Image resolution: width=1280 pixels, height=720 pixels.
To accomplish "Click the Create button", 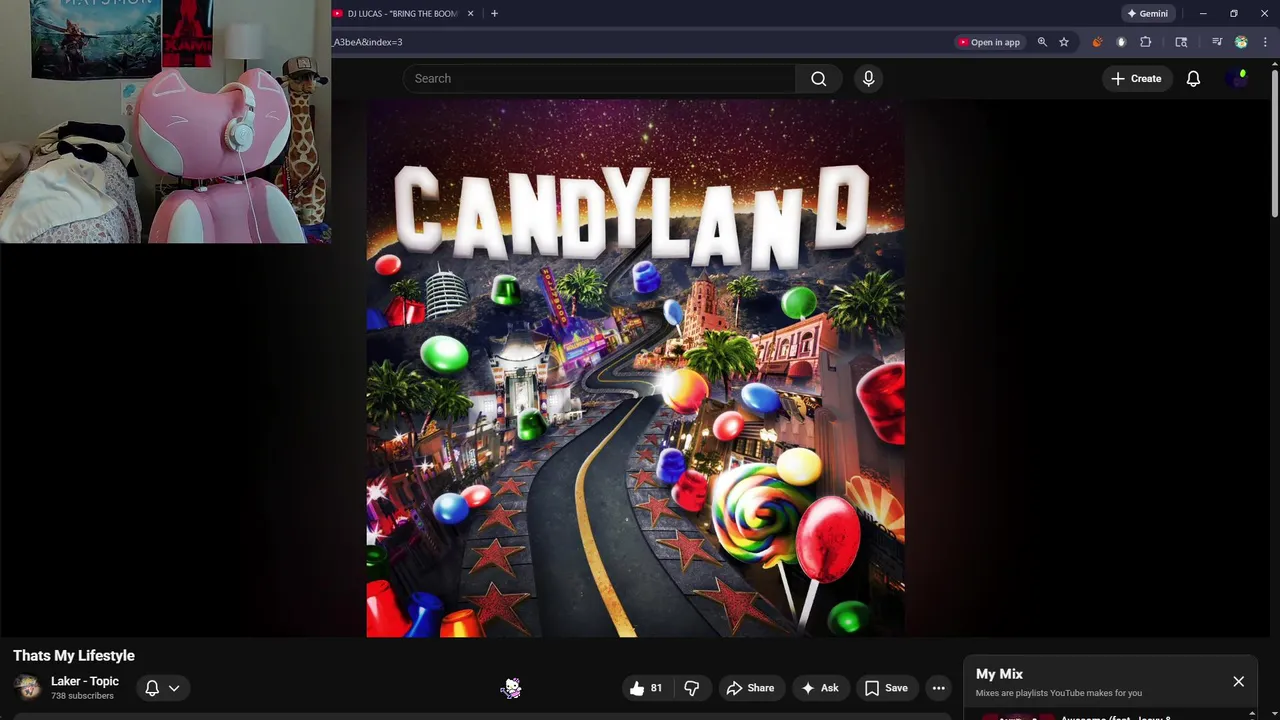I will 1136,78.
